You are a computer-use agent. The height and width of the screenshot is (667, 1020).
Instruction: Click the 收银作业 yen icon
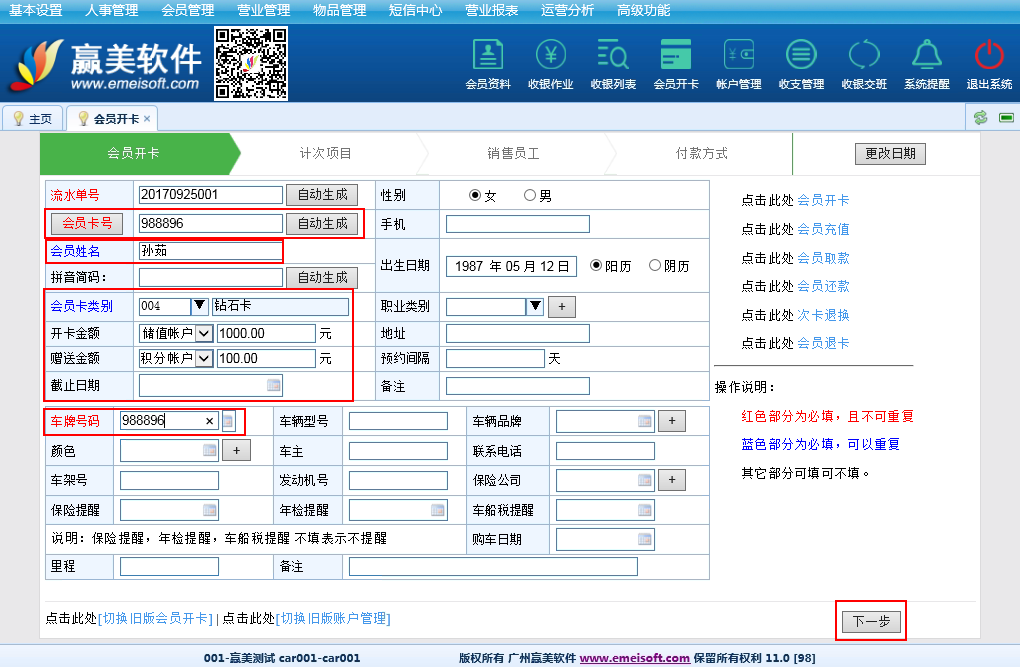[x=550, y=55]
